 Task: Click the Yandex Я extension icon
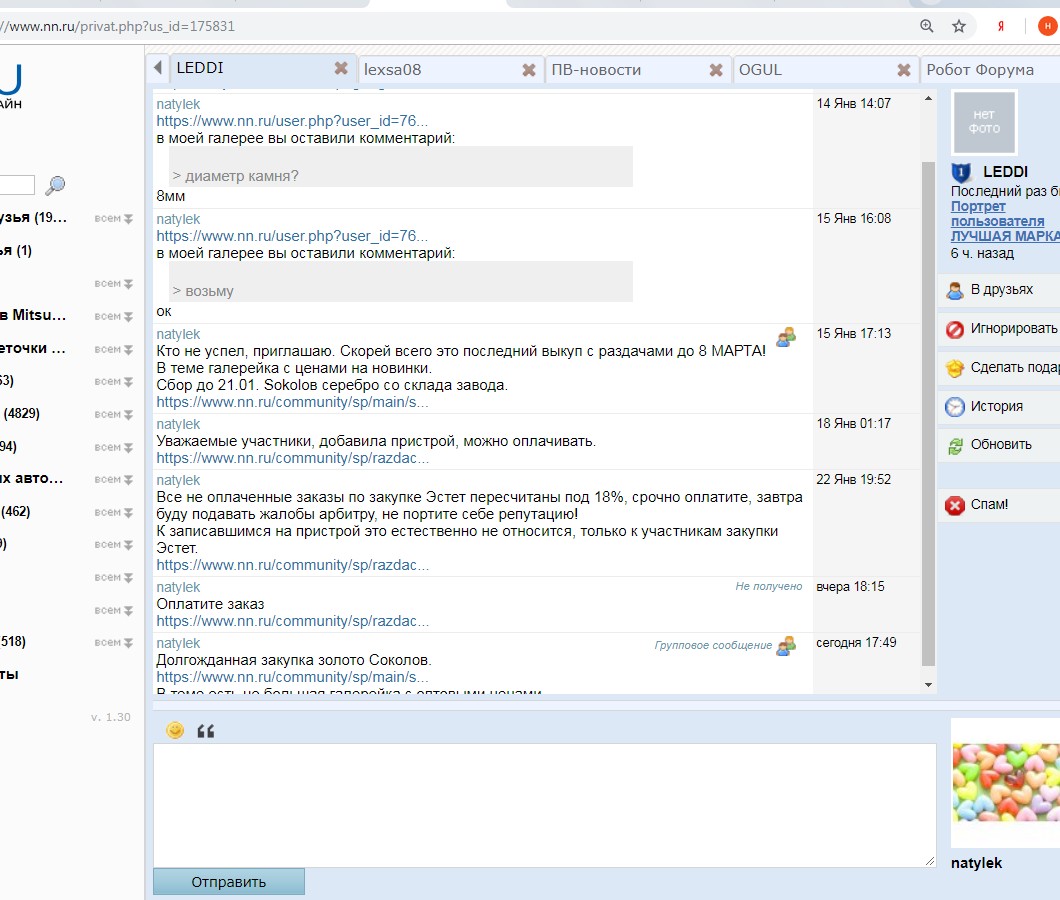click(1001, 26)
